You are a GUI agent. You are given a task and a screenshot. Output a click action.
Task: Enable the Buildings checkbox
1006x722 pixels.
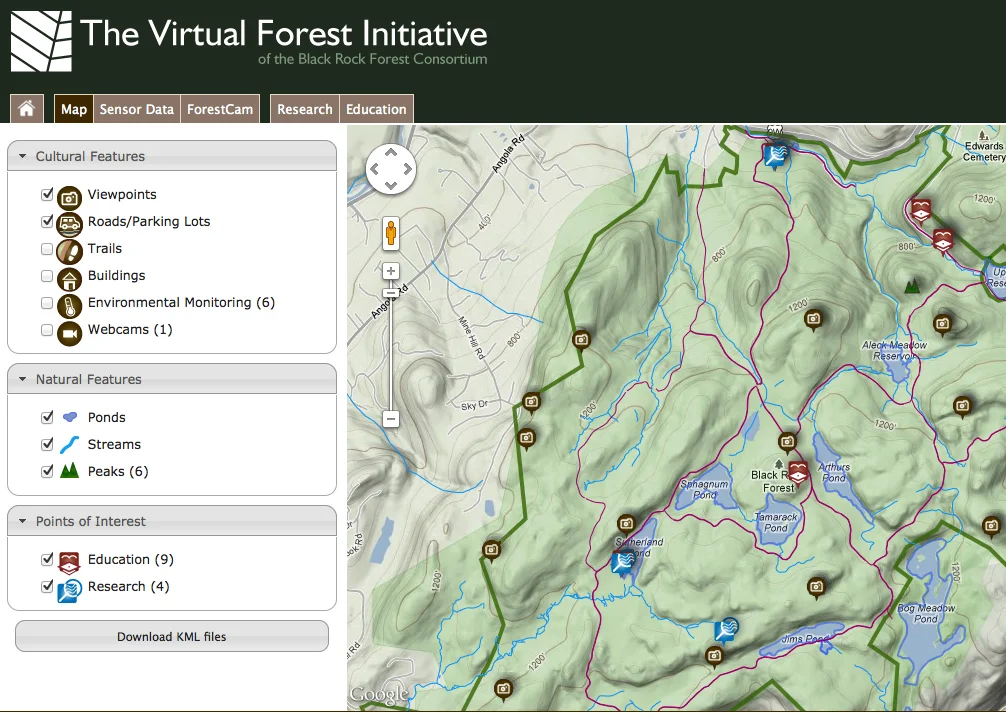coord(47,275)
